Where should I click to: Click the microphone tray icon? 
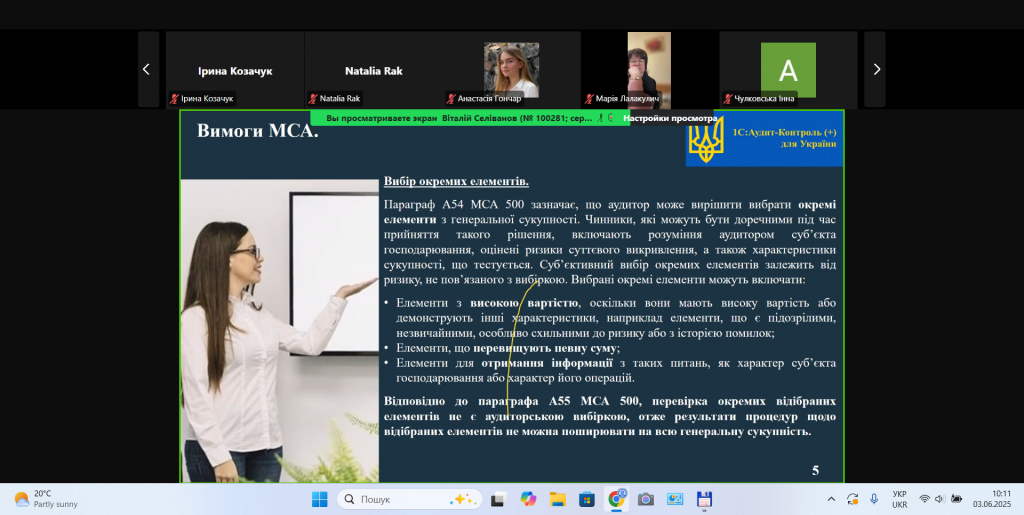coord(874,499)
